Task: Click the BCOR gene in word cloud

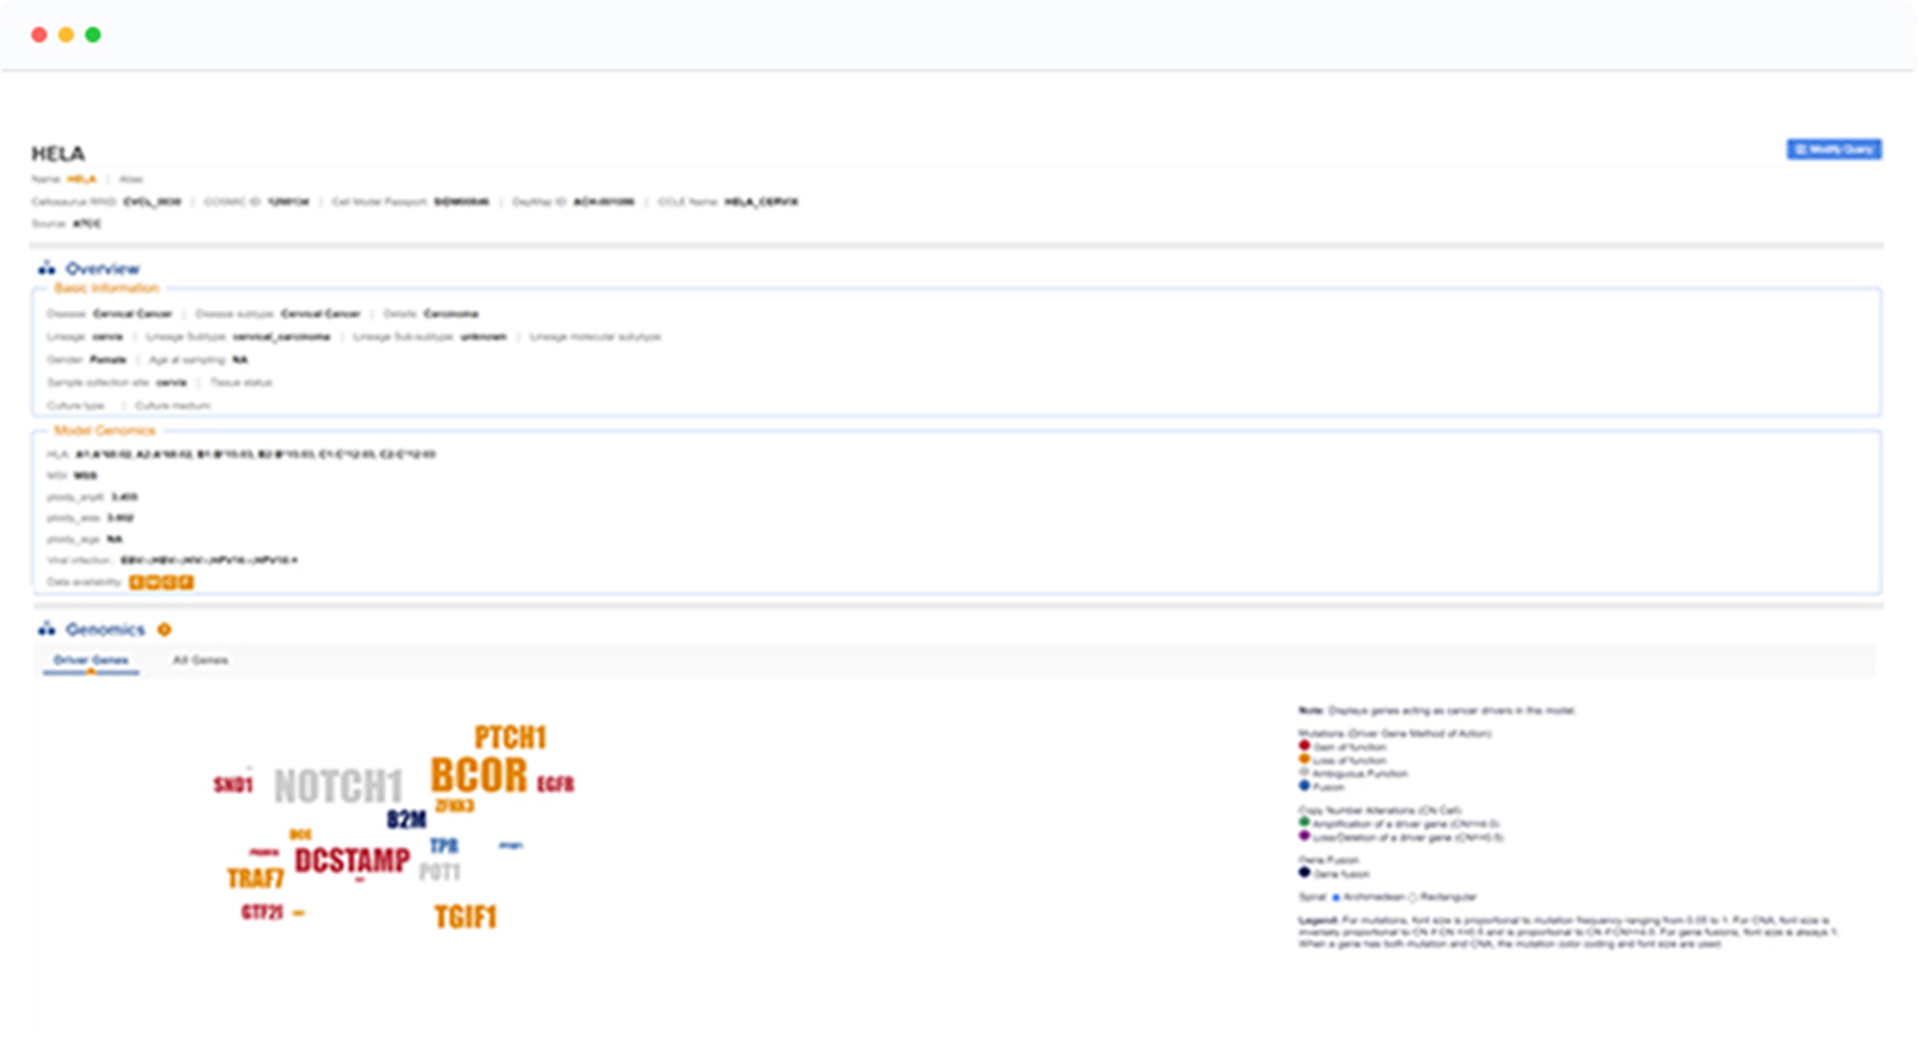Action: pos(478,776)
